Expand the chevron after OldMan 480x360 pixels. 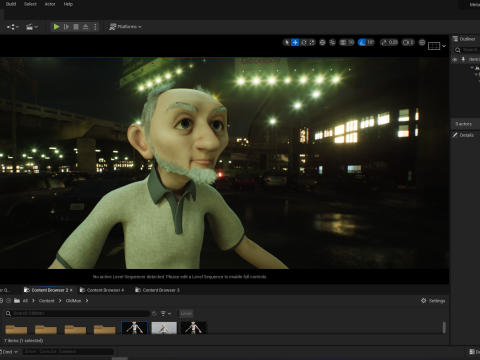[87, 301]
